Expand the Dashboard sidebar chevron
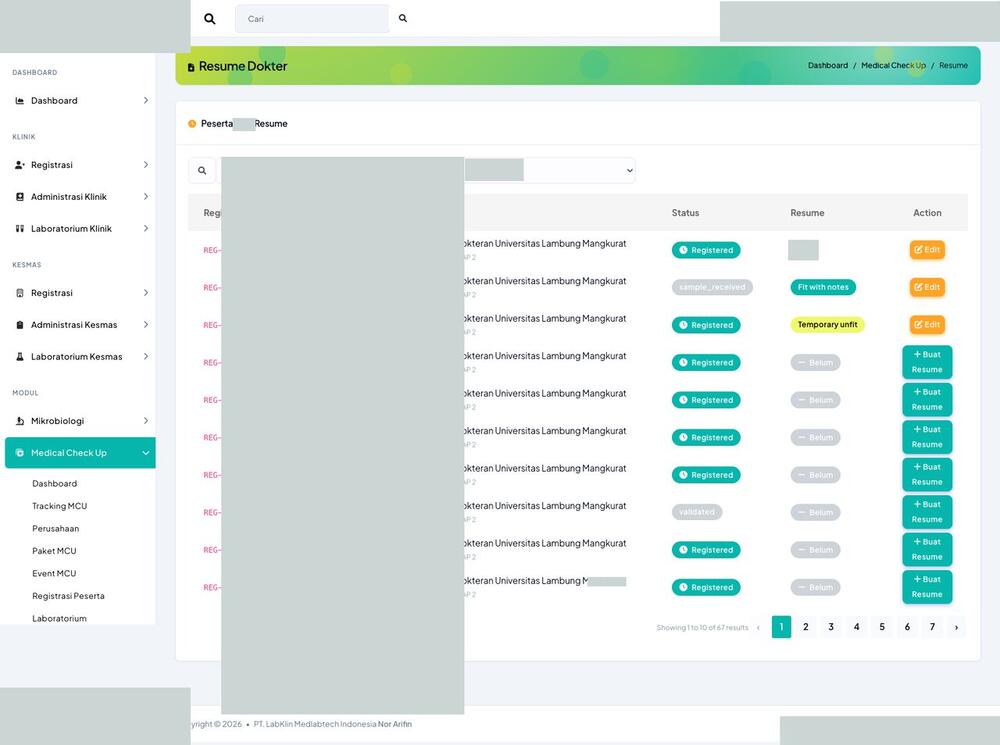1000x745 pixels. pos(145,100)
